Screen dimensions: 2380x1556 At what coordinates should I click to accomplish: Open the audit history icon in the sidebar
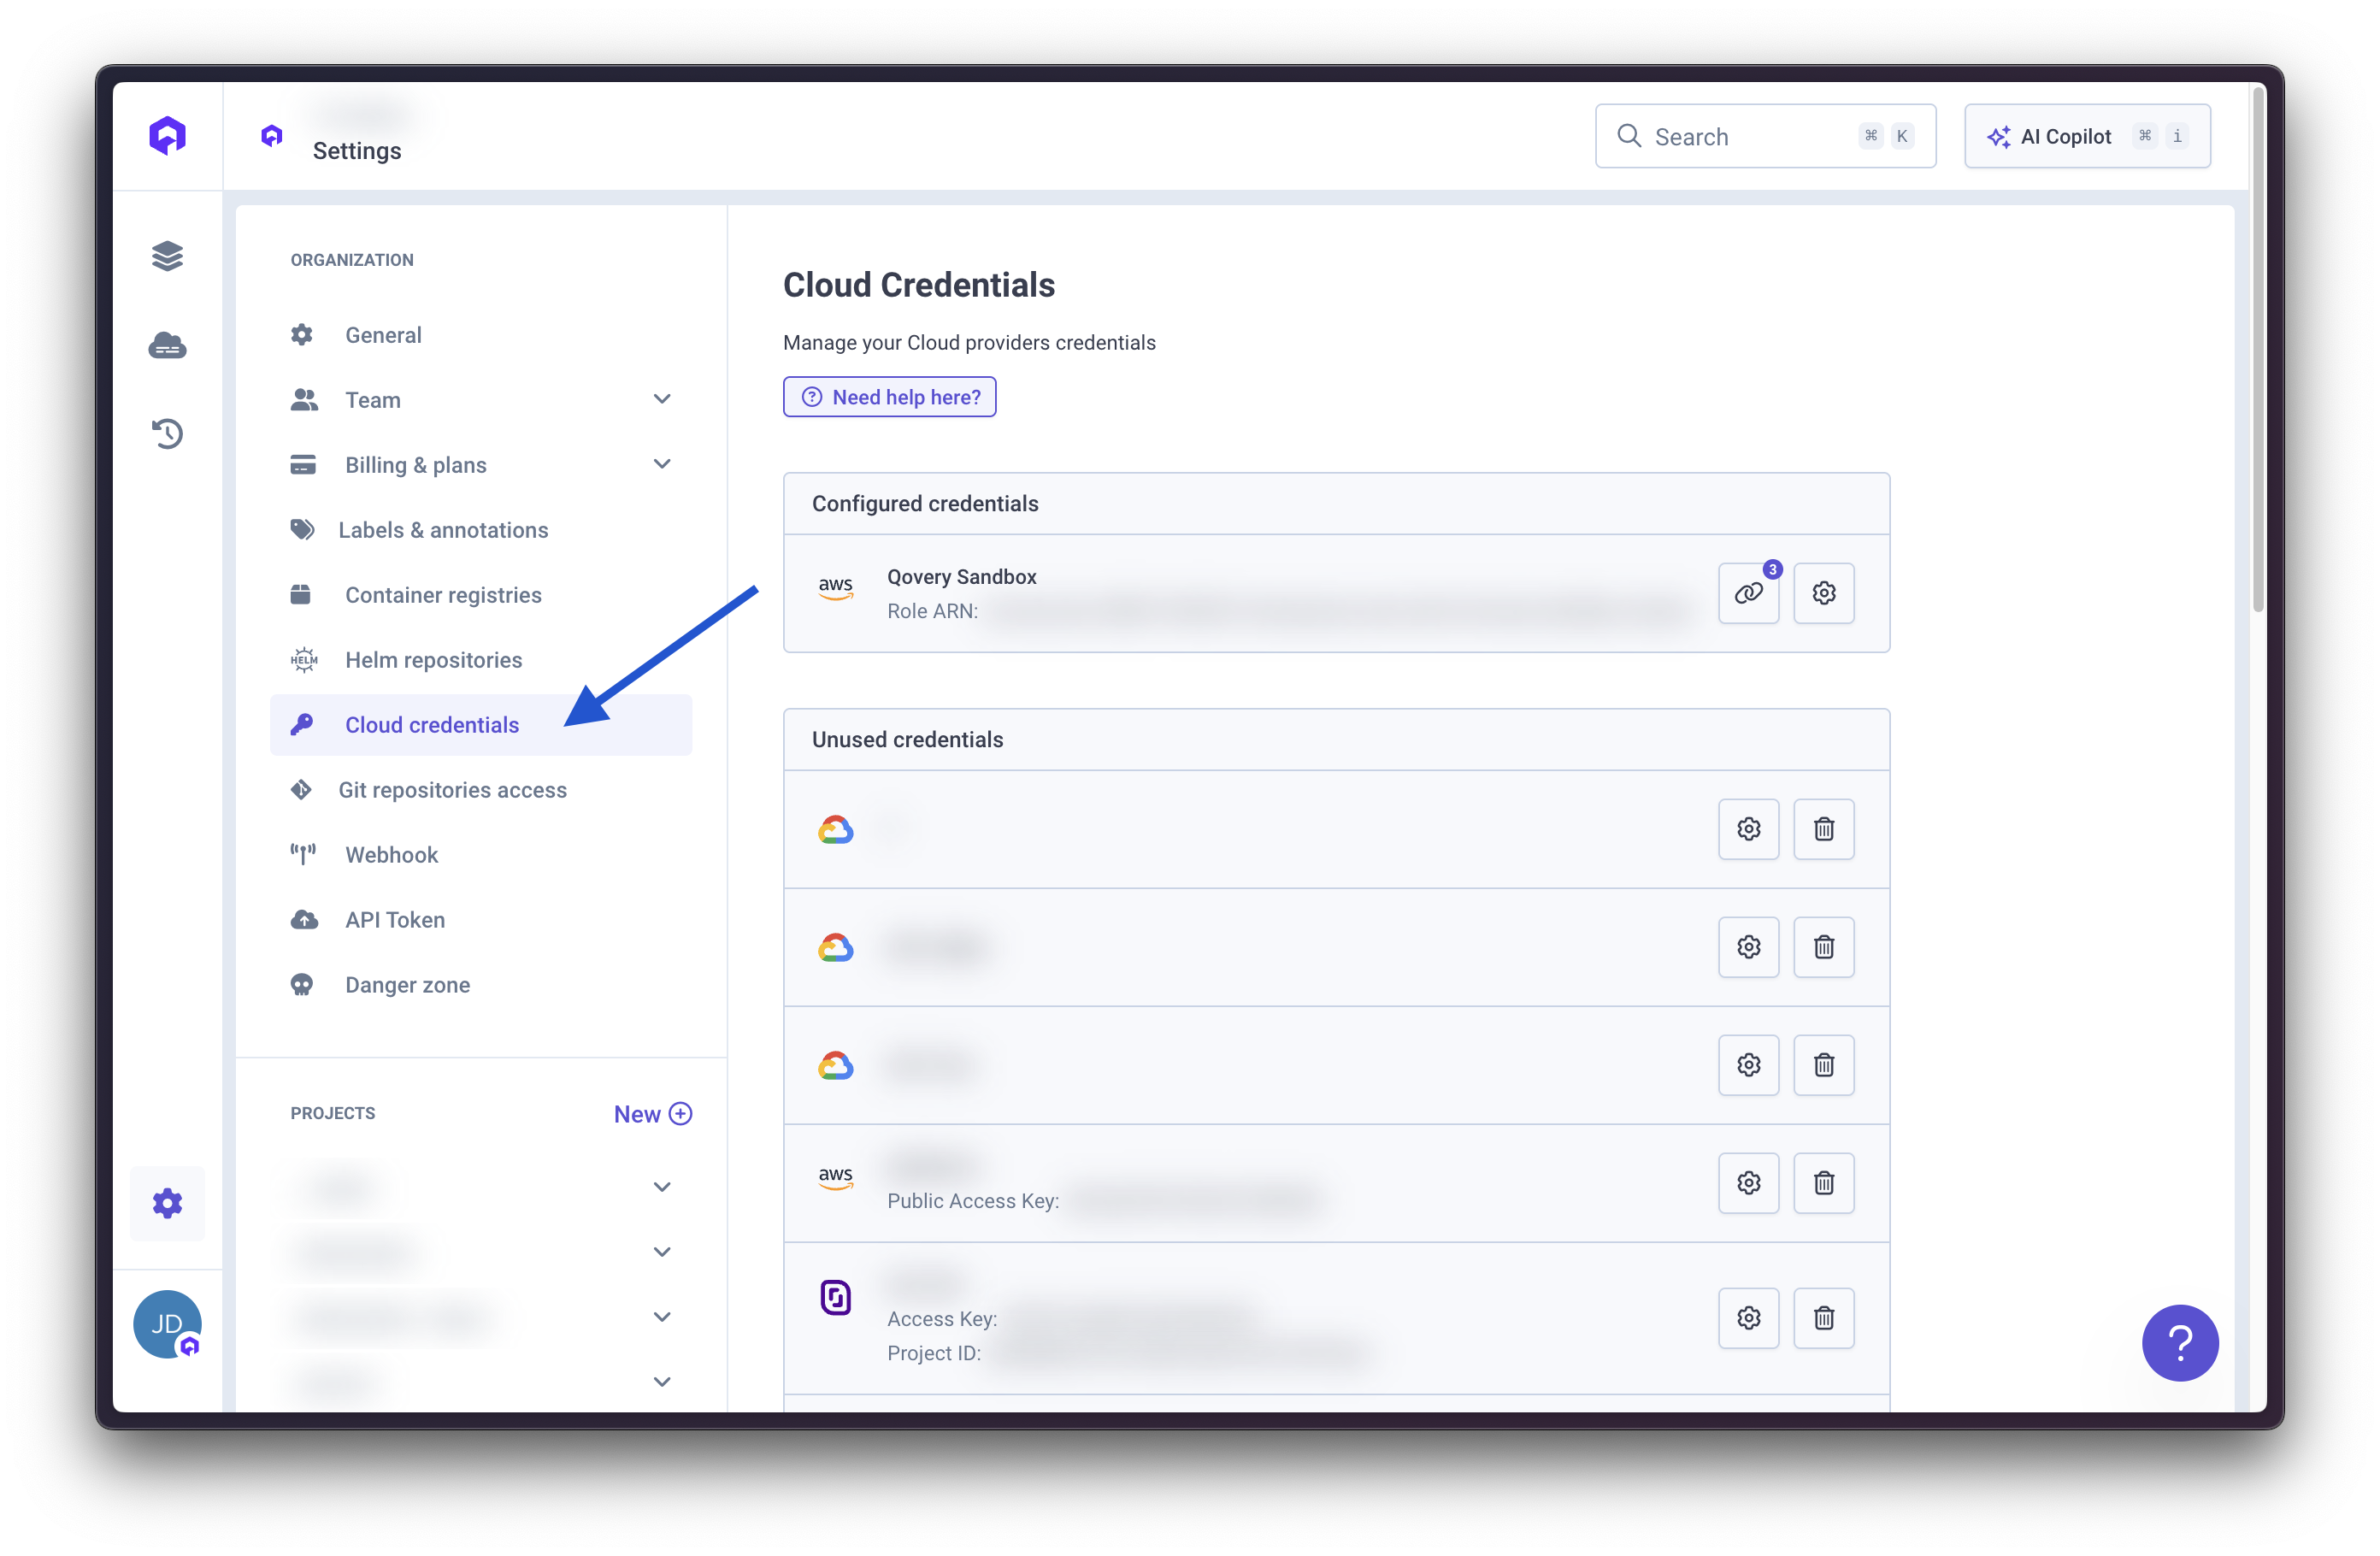167,433
